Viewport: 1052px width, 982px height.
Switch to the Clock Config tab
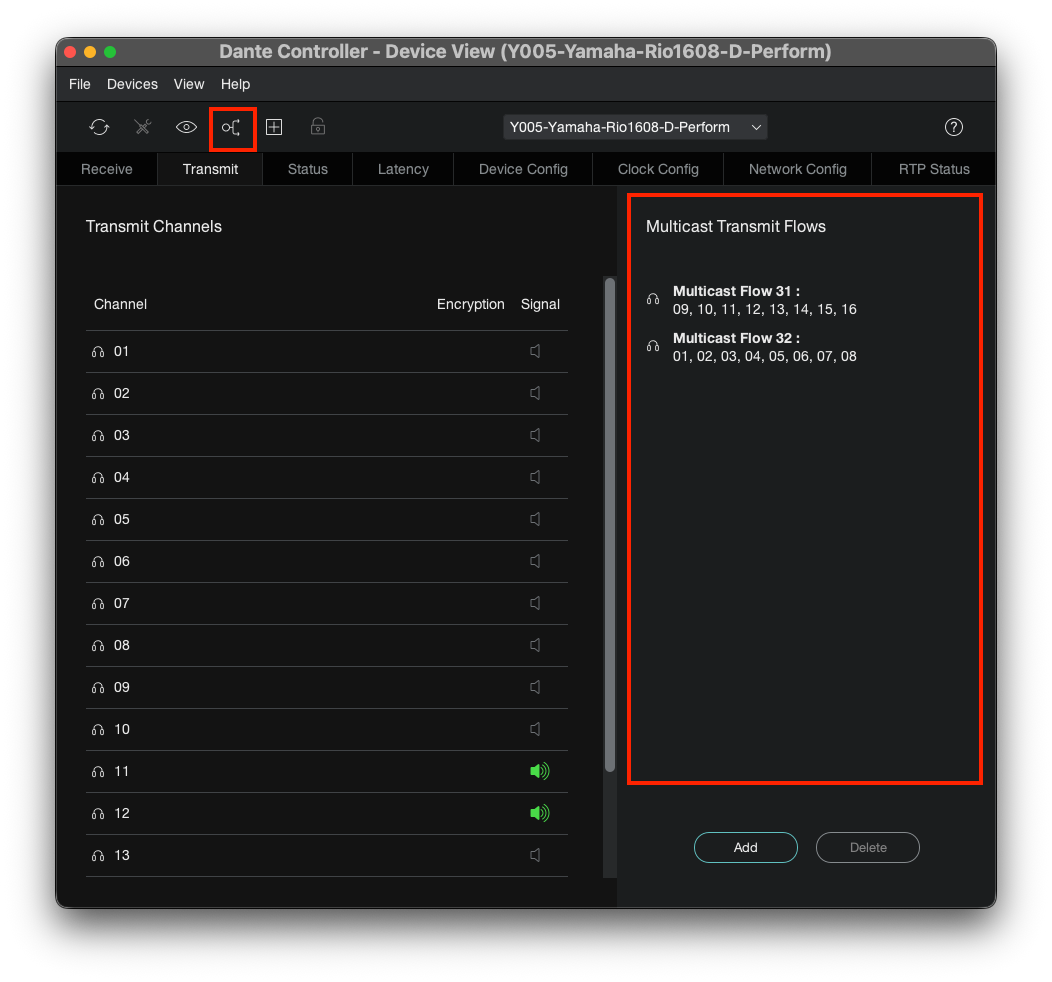pos(658,169)
